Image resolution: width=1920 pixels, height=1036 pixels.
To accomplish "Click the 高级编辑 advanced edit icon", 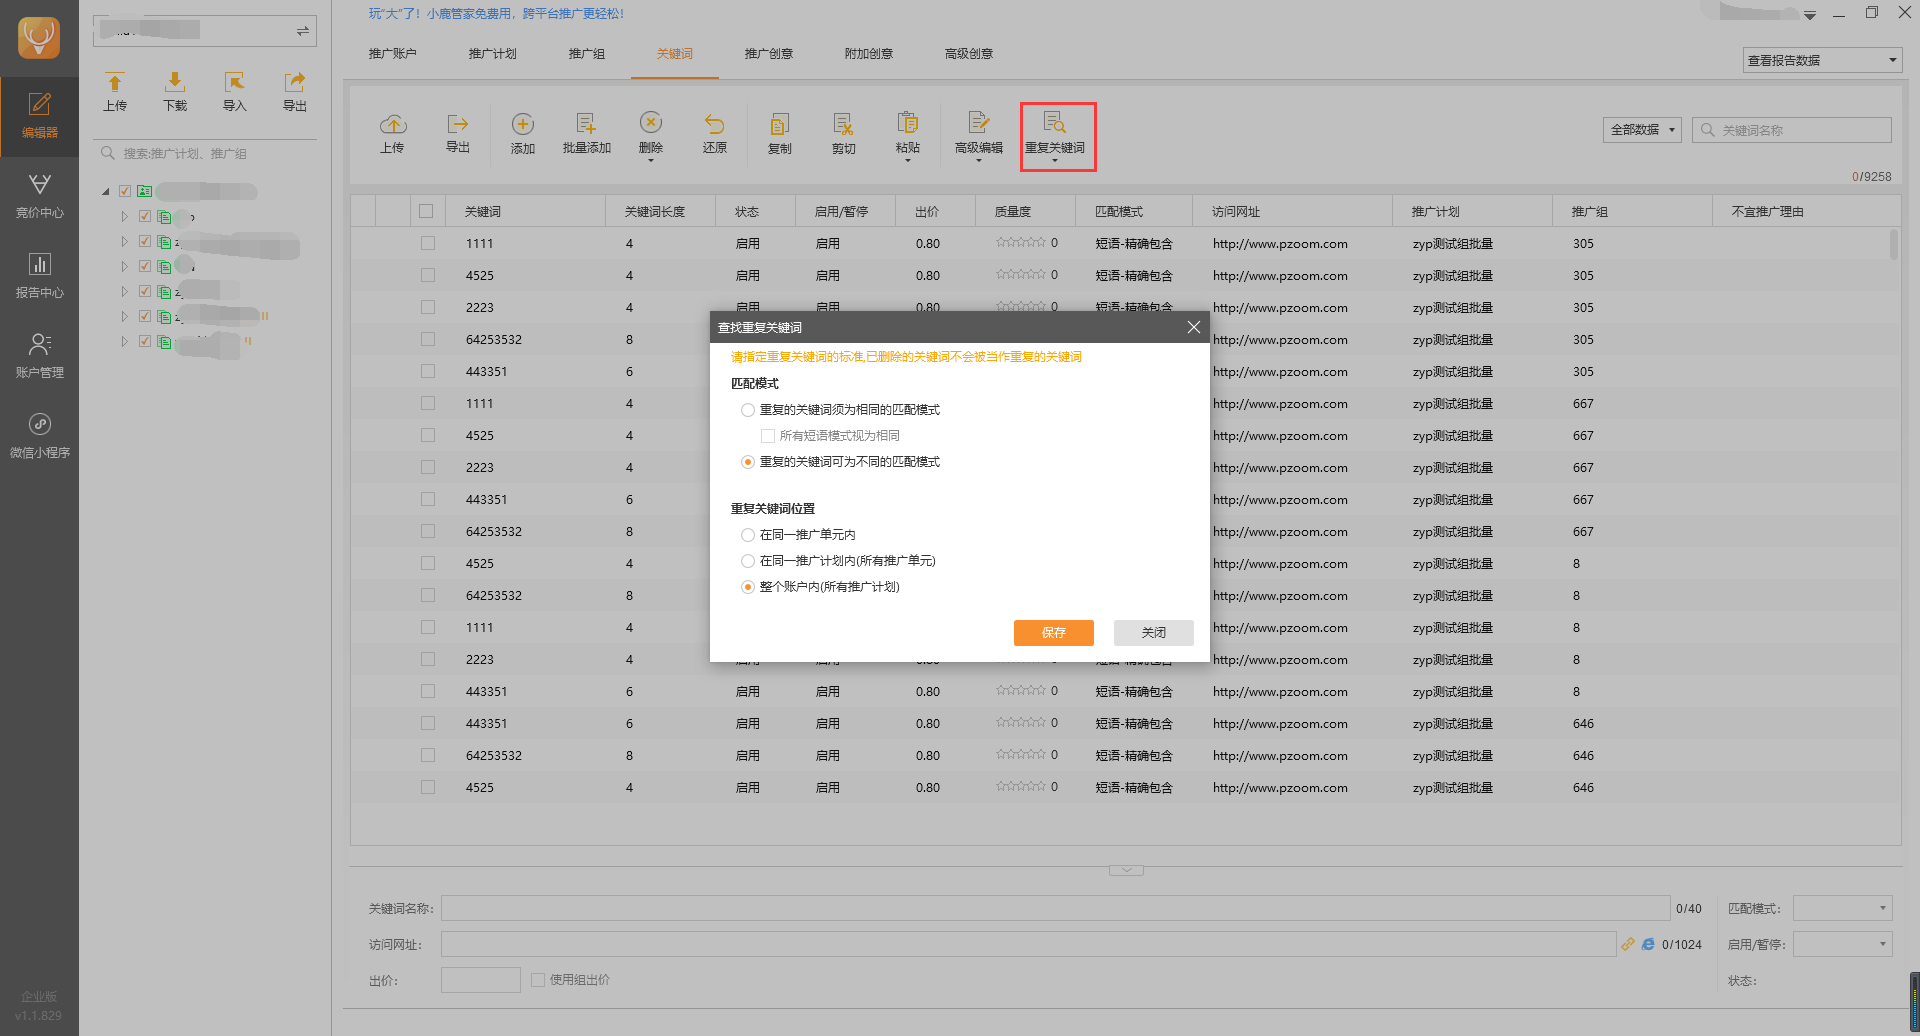I will [x=978, y=134].
